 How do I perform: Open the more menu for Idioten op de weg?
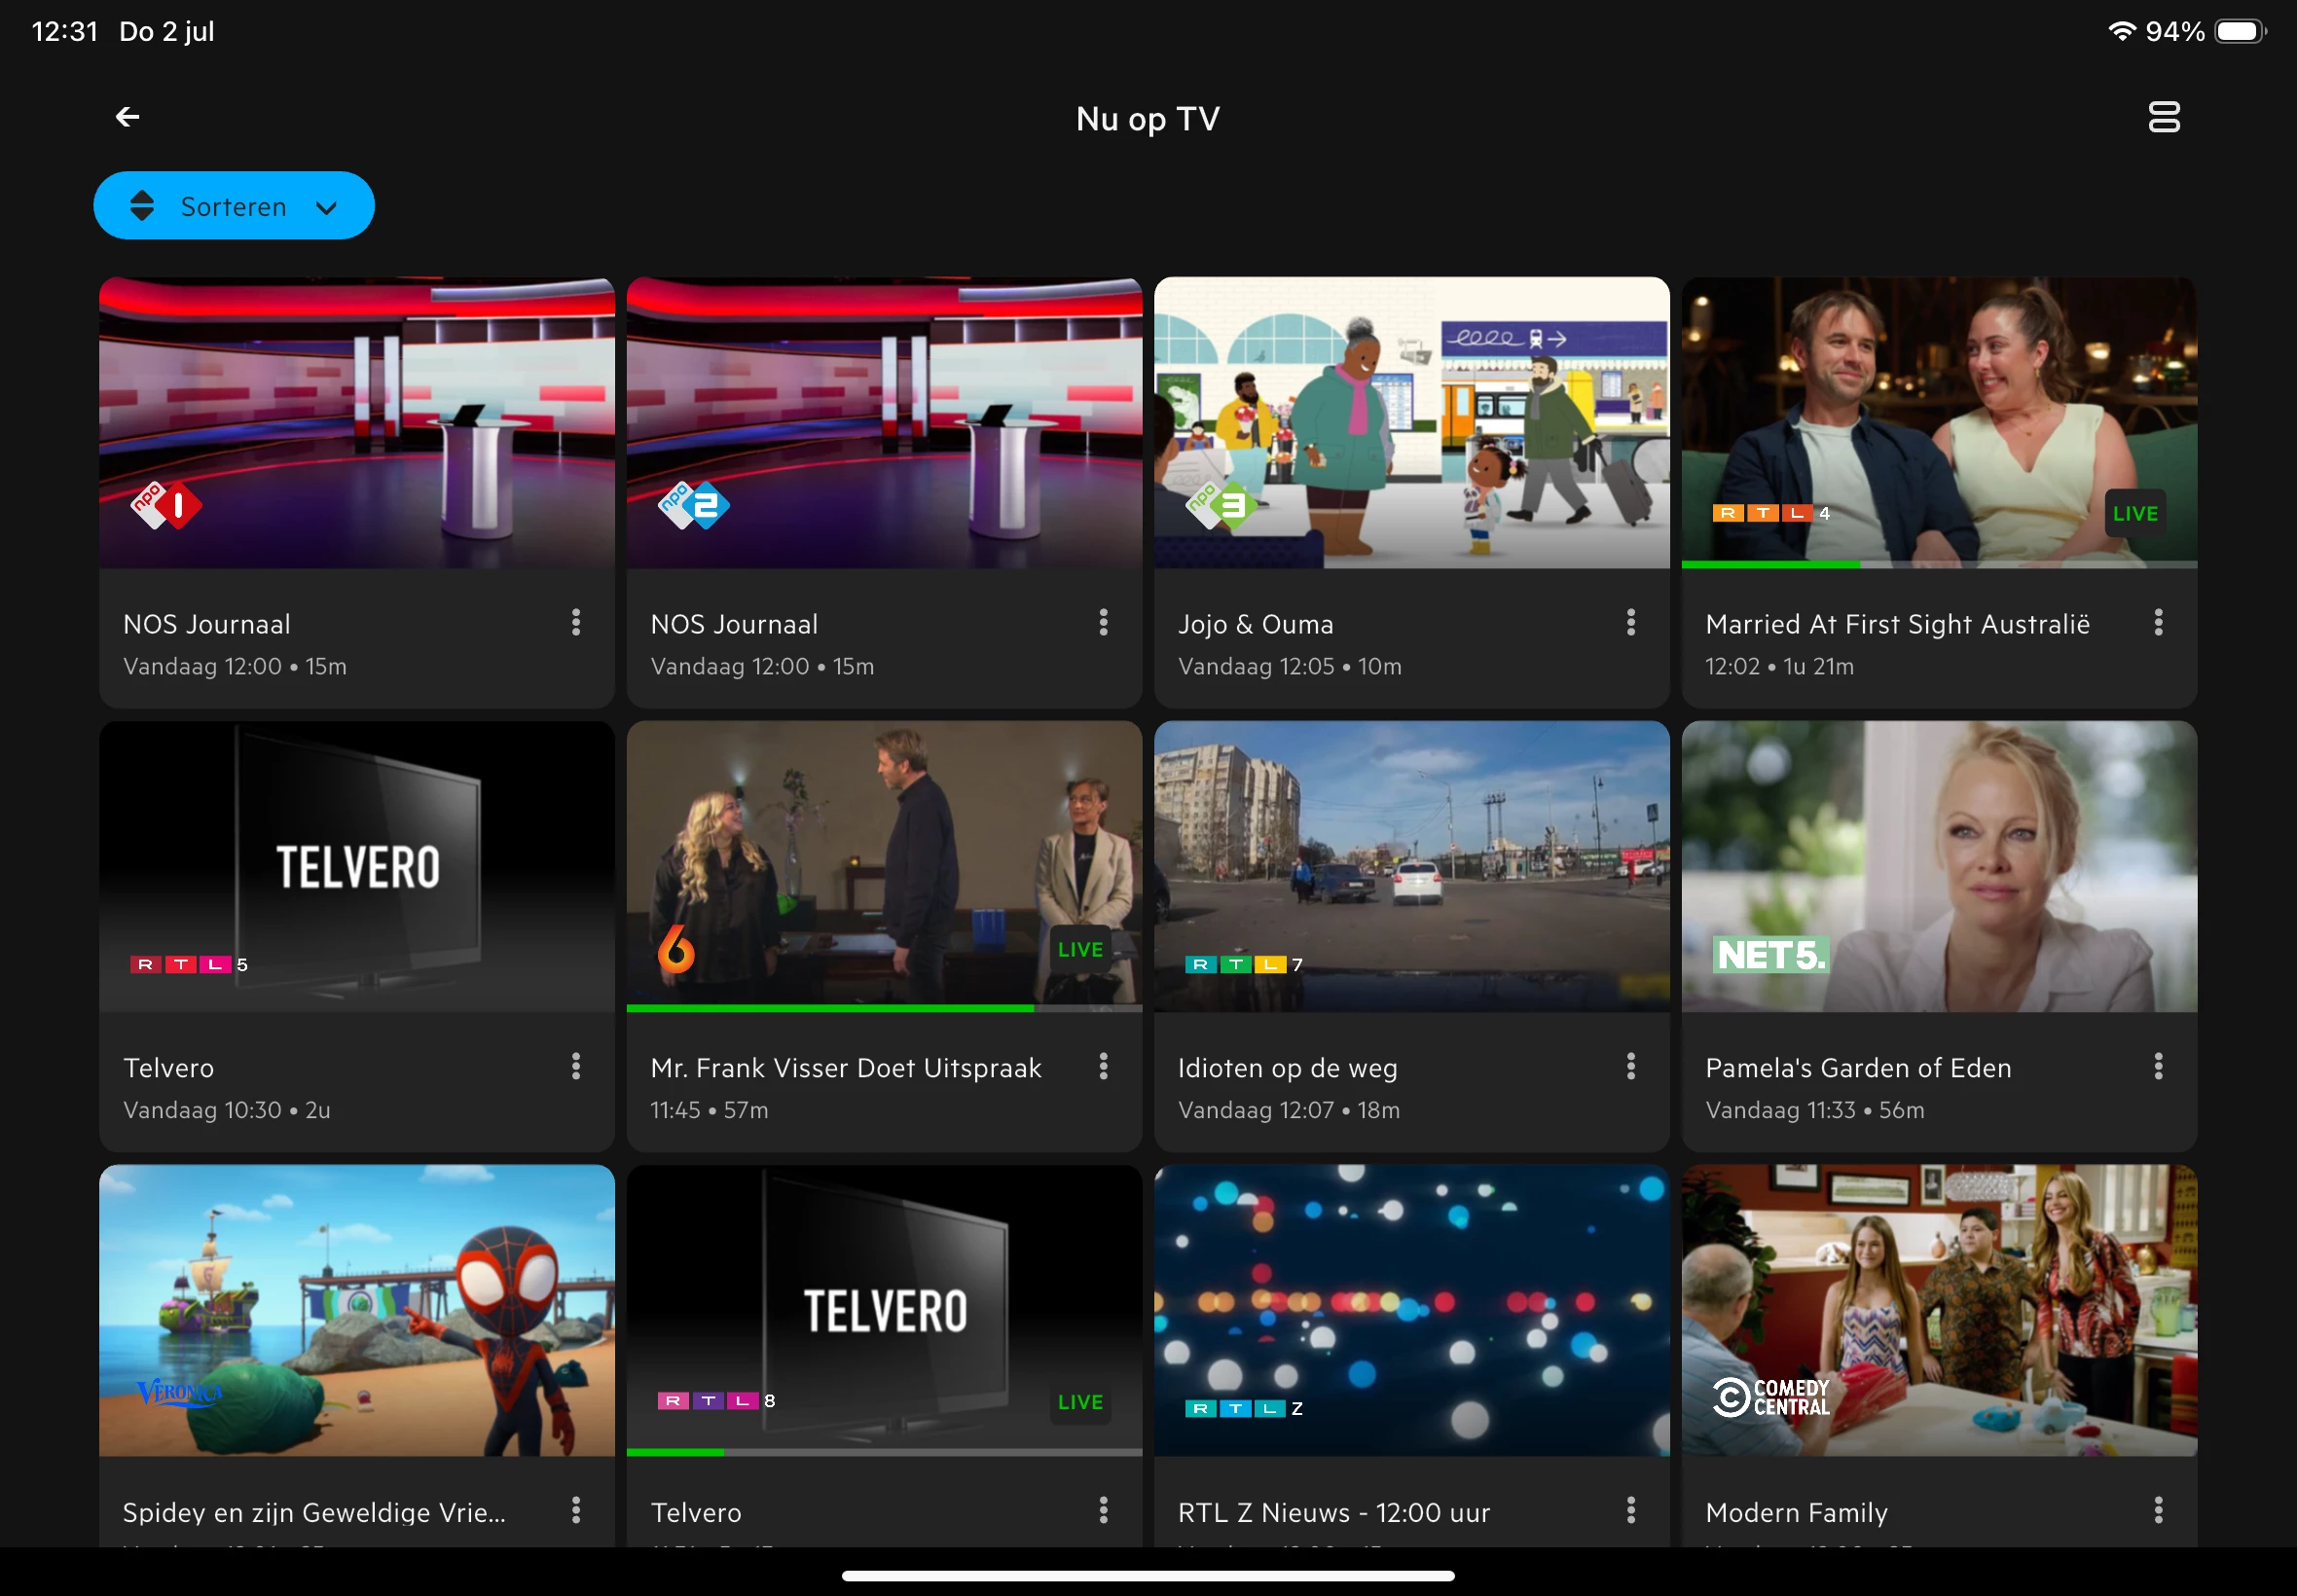[x=1631, y=1067]
